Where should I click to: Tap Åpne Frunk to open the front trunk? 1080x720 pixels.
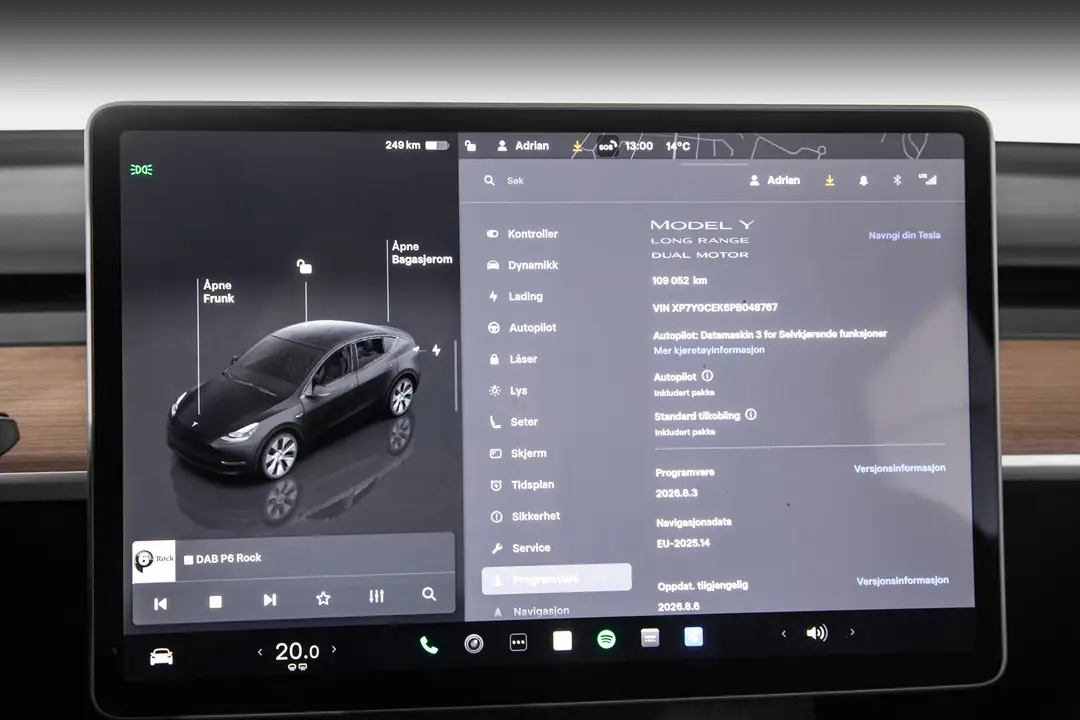pos(218,291)
